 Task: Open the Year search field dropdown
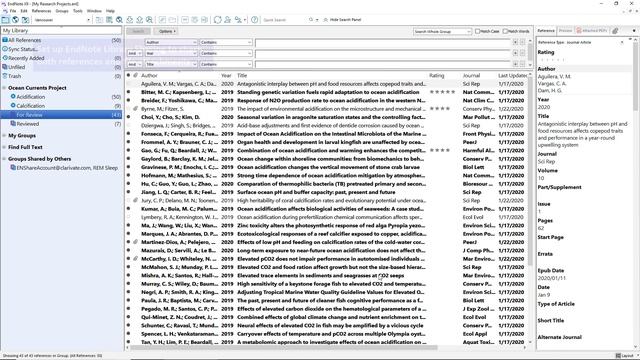click(x=171, y=53)
